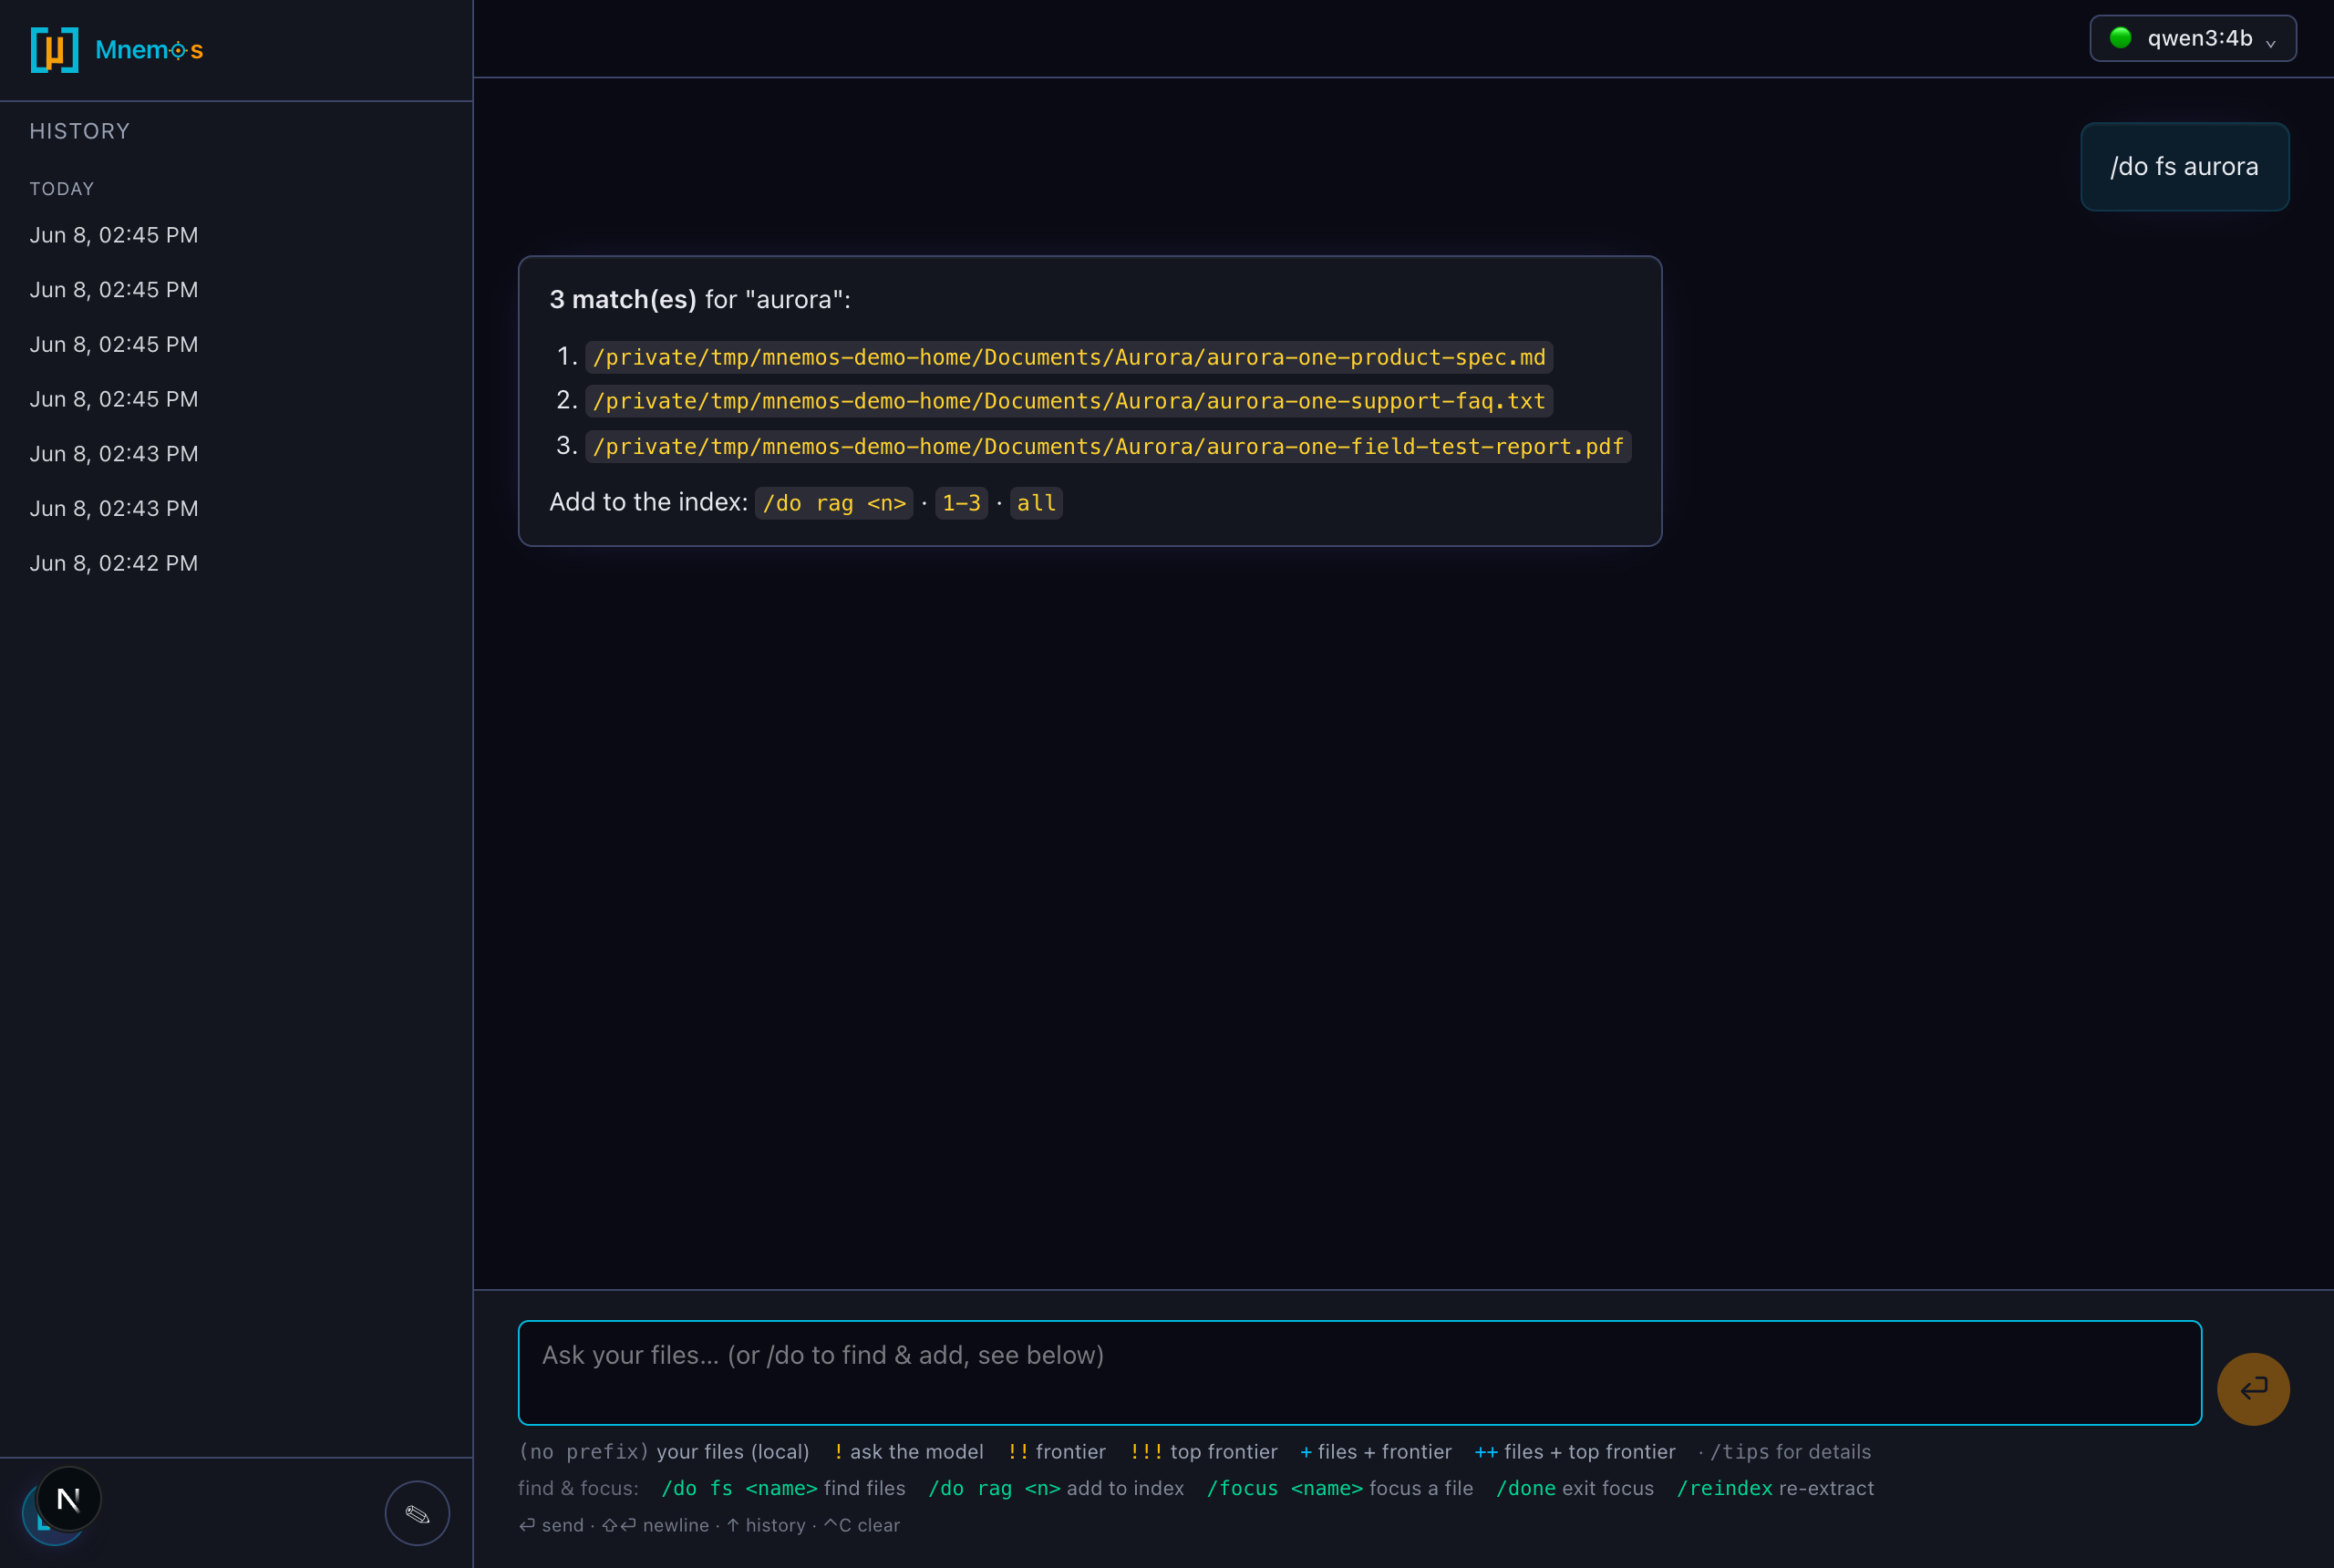Image resolution: width=2334 pixels, height=1568 pixels.
Task: Click the TODAY group label
Action: [x=62, y=189]
